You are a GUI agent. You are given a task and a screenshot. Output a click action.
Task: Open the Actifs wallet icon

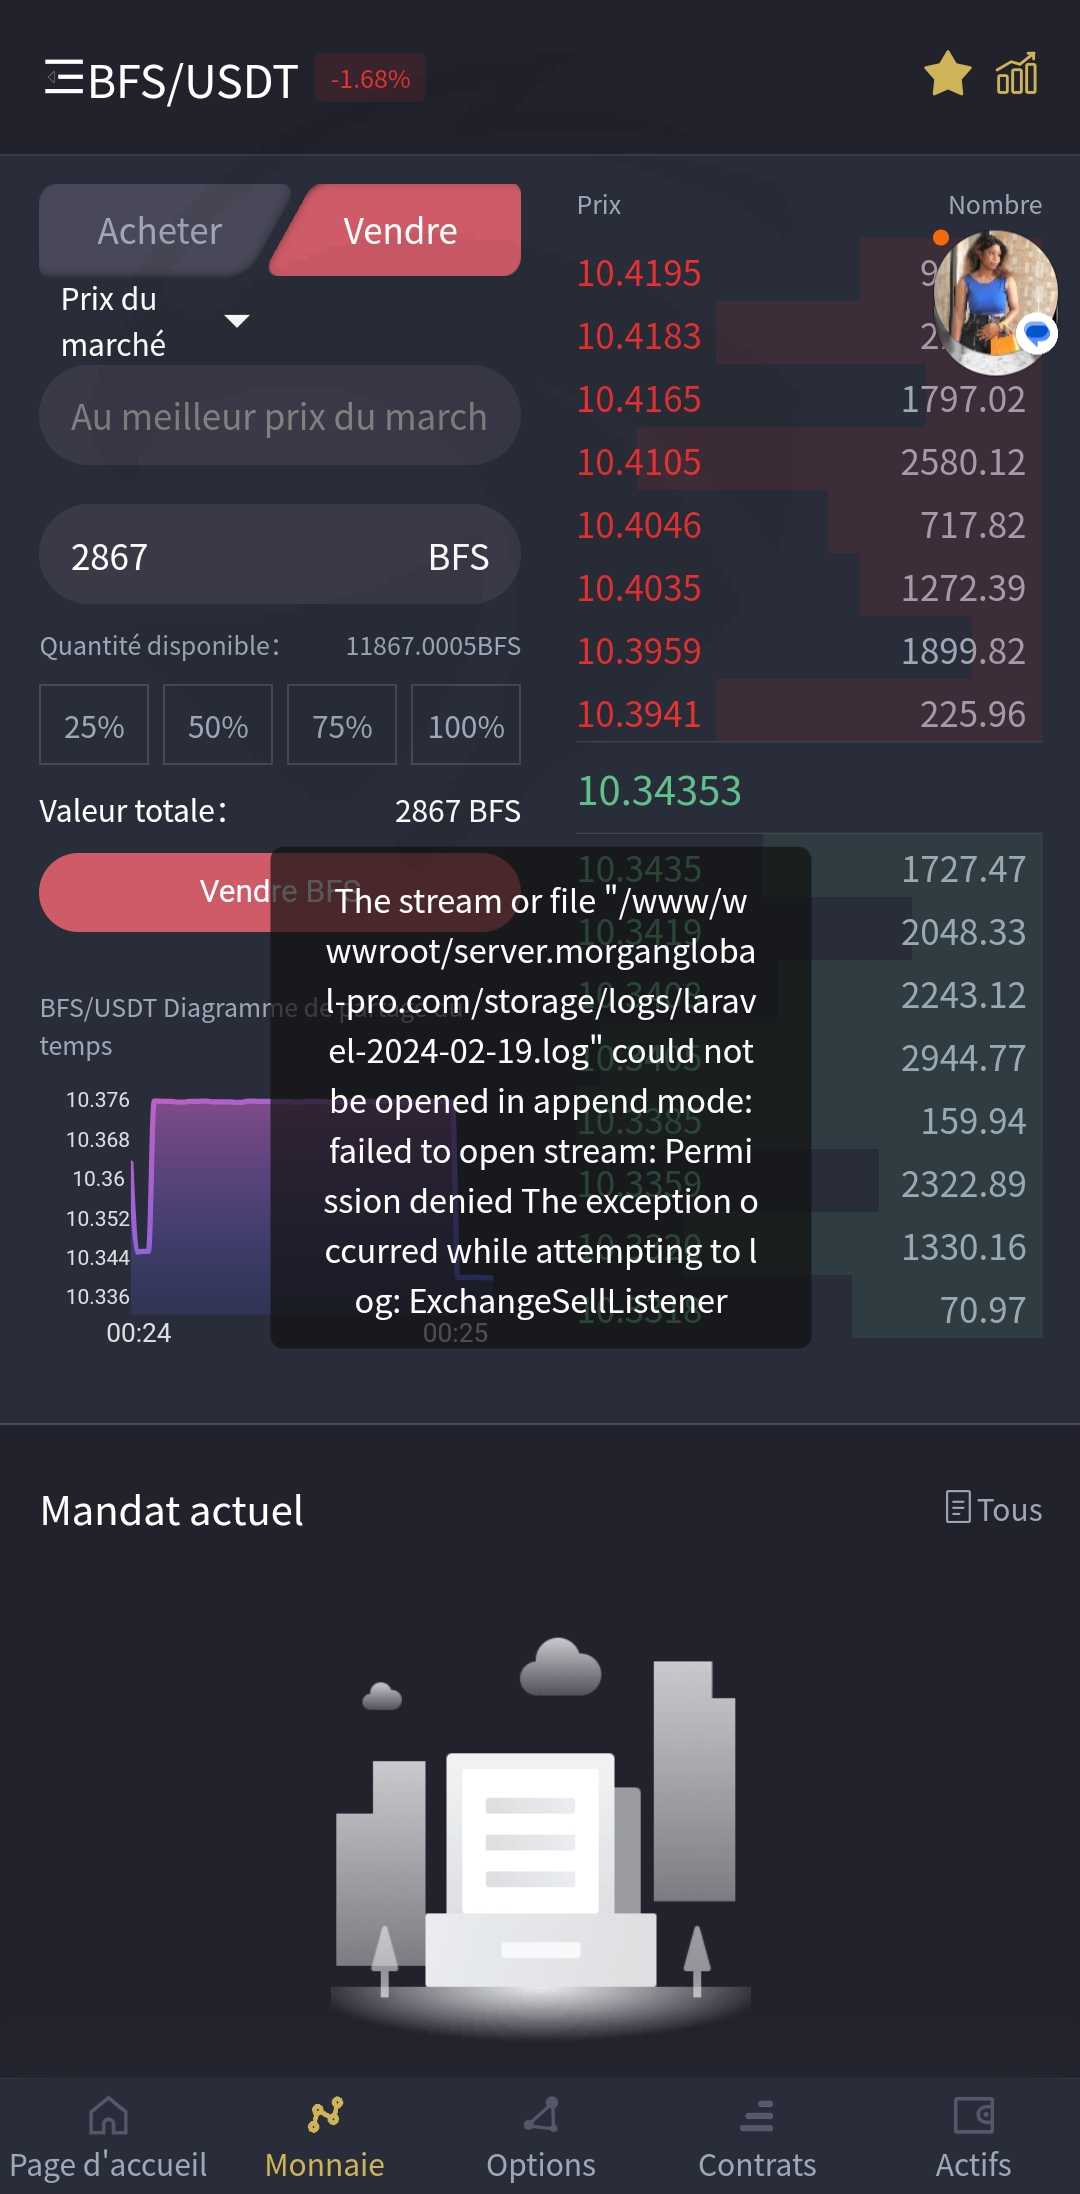coord(973,2116)
